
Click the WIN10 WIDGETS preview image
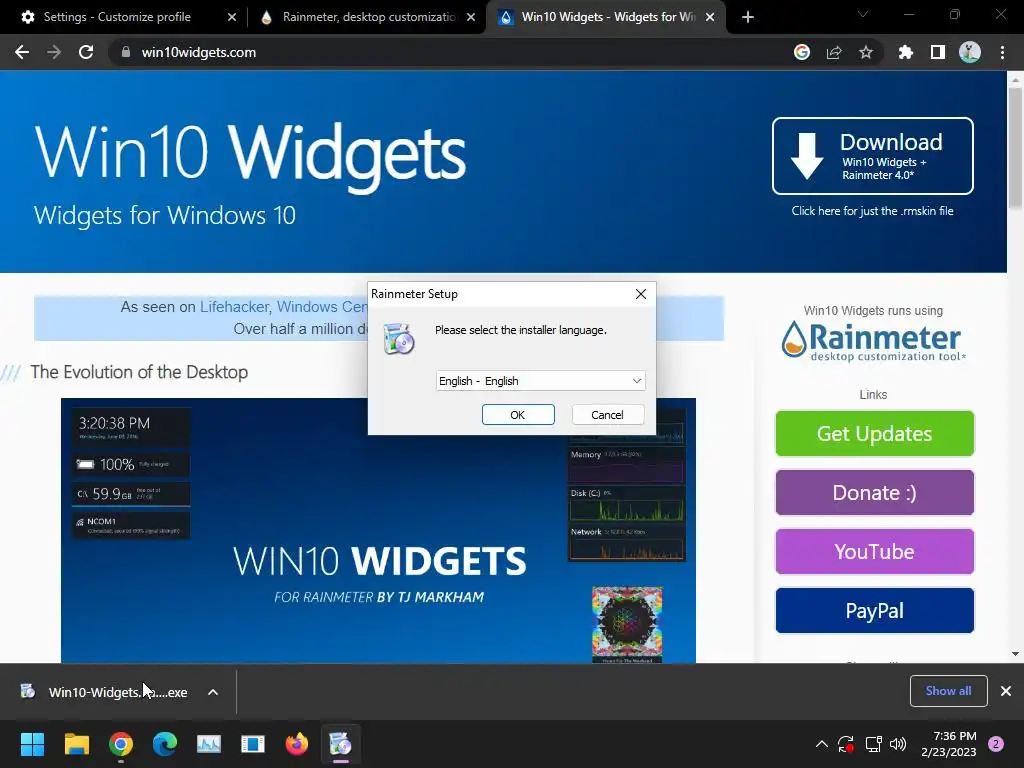click(378, 530)
